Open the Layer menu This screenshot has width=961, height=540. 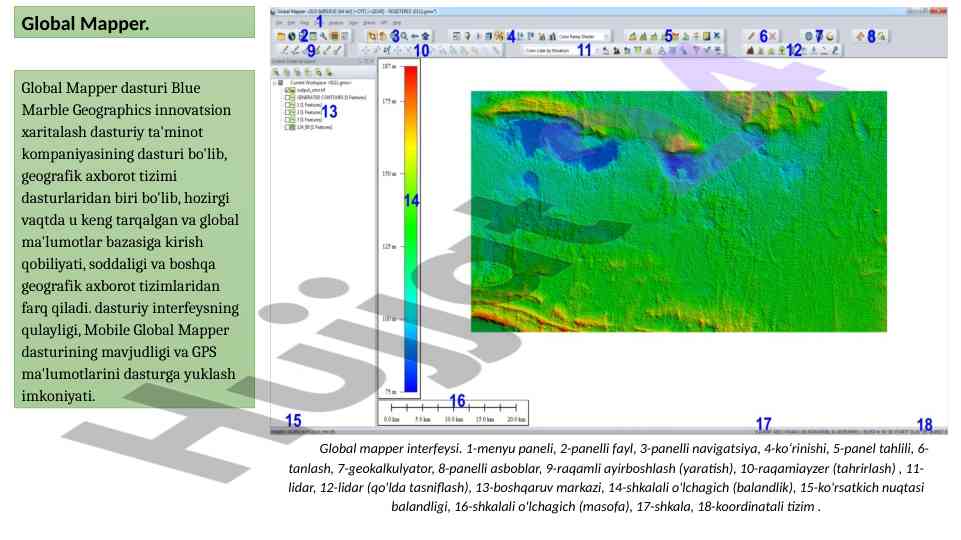click(x=353, y=23)
